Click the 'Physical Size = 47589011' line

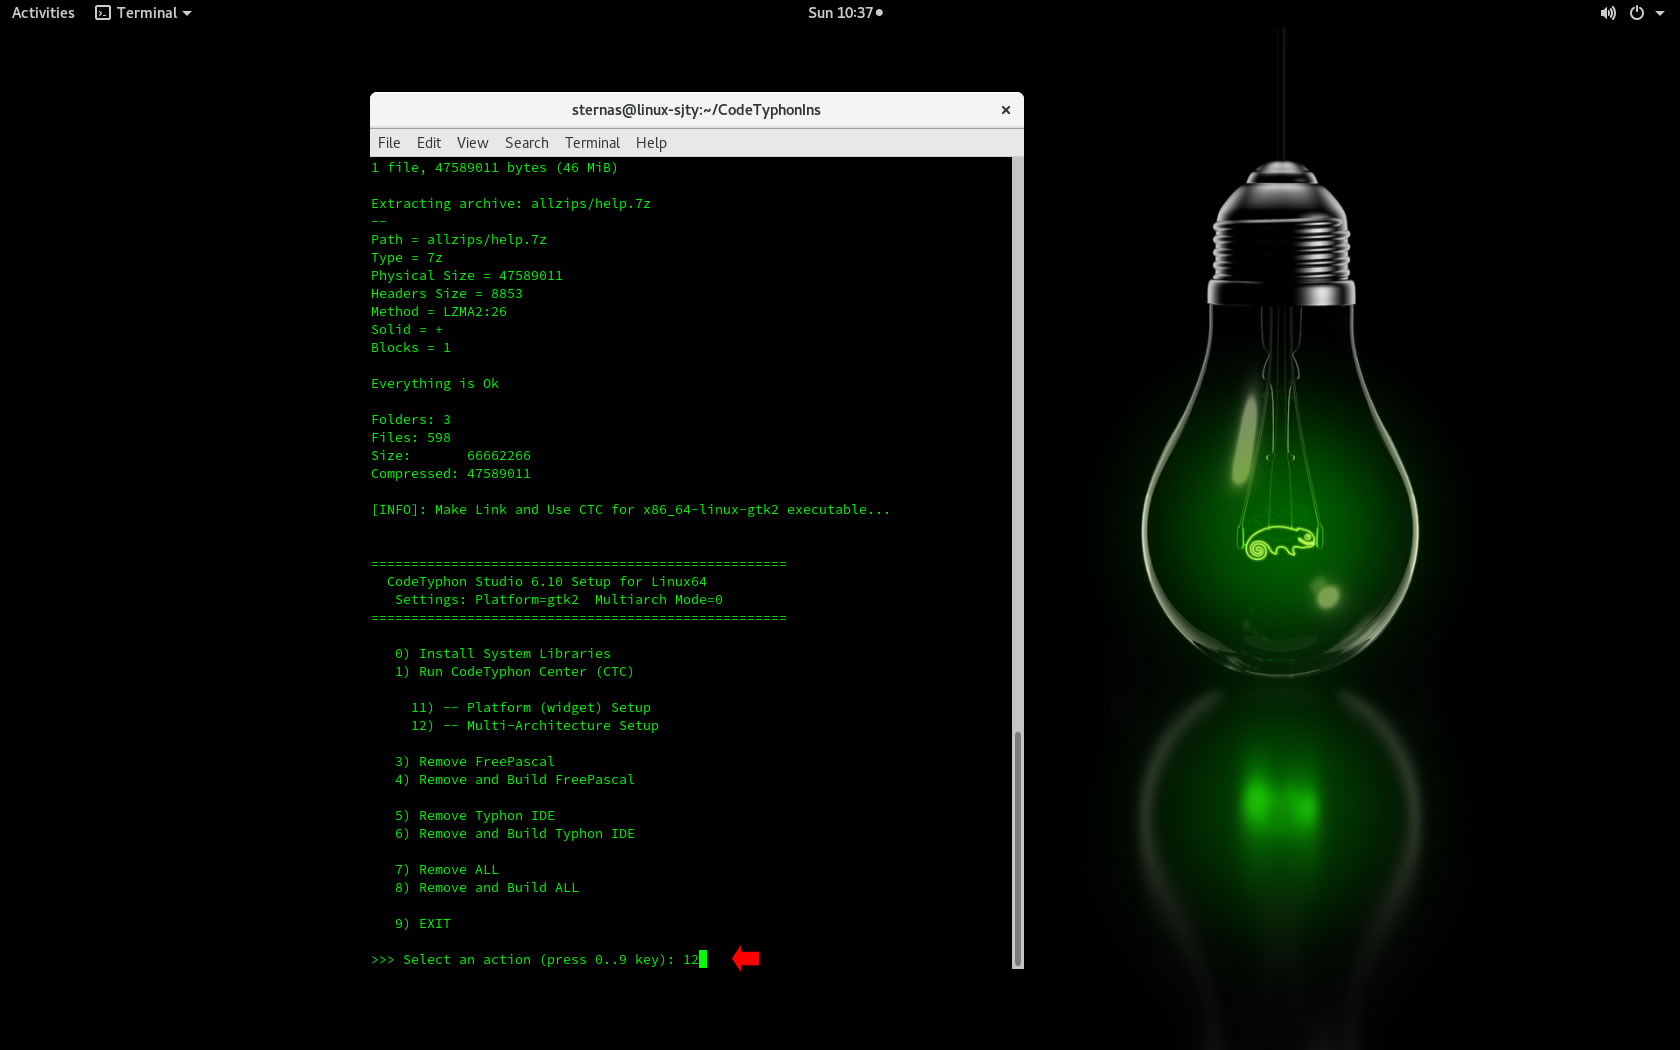coord(467,276)
